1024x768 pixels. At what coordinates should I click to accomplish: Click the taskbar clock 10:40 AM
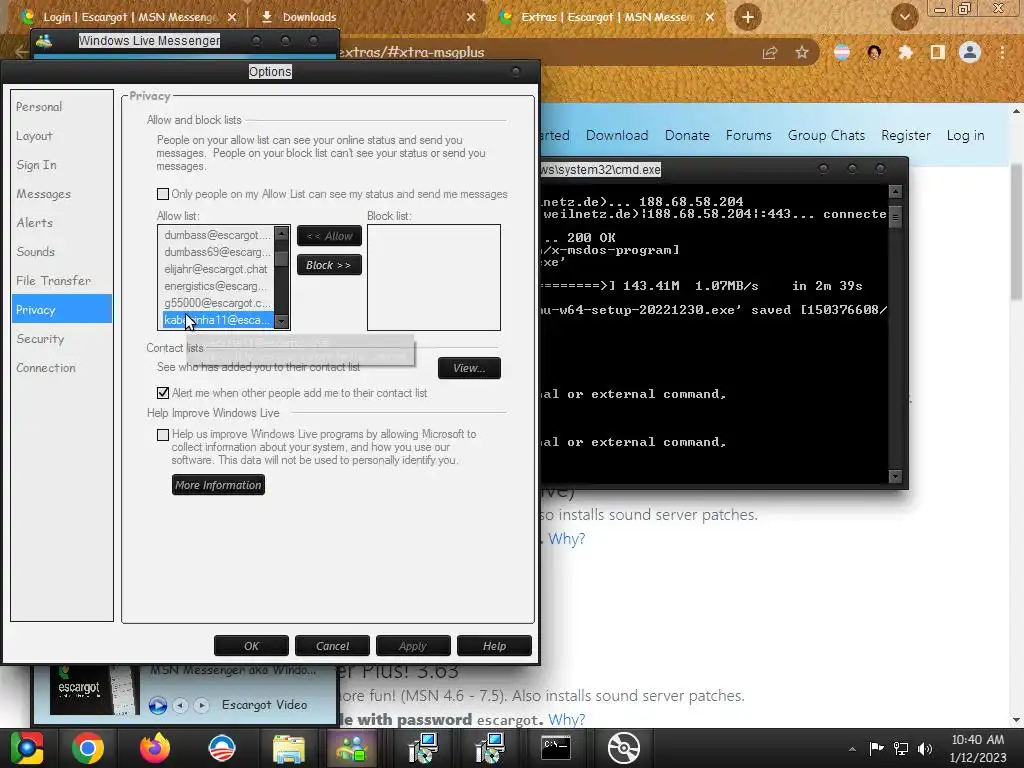(978, 748)
